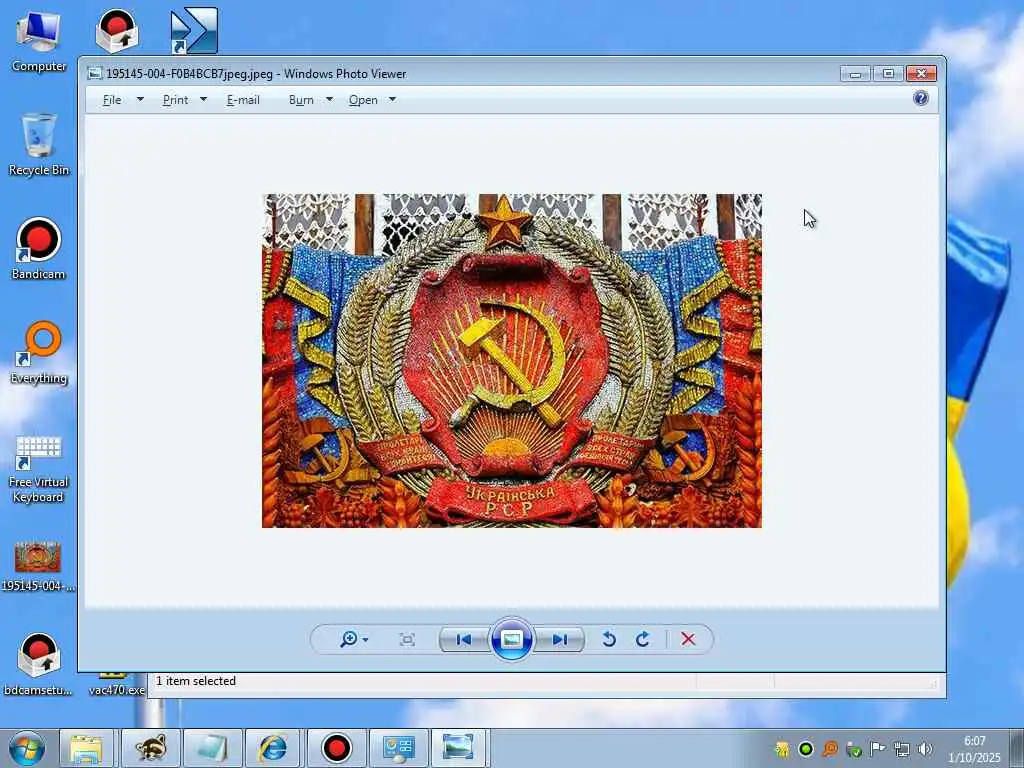Expand the Print dropdown arrow
The height and width of the screenshot is (768, 1024).
[203, 100]
